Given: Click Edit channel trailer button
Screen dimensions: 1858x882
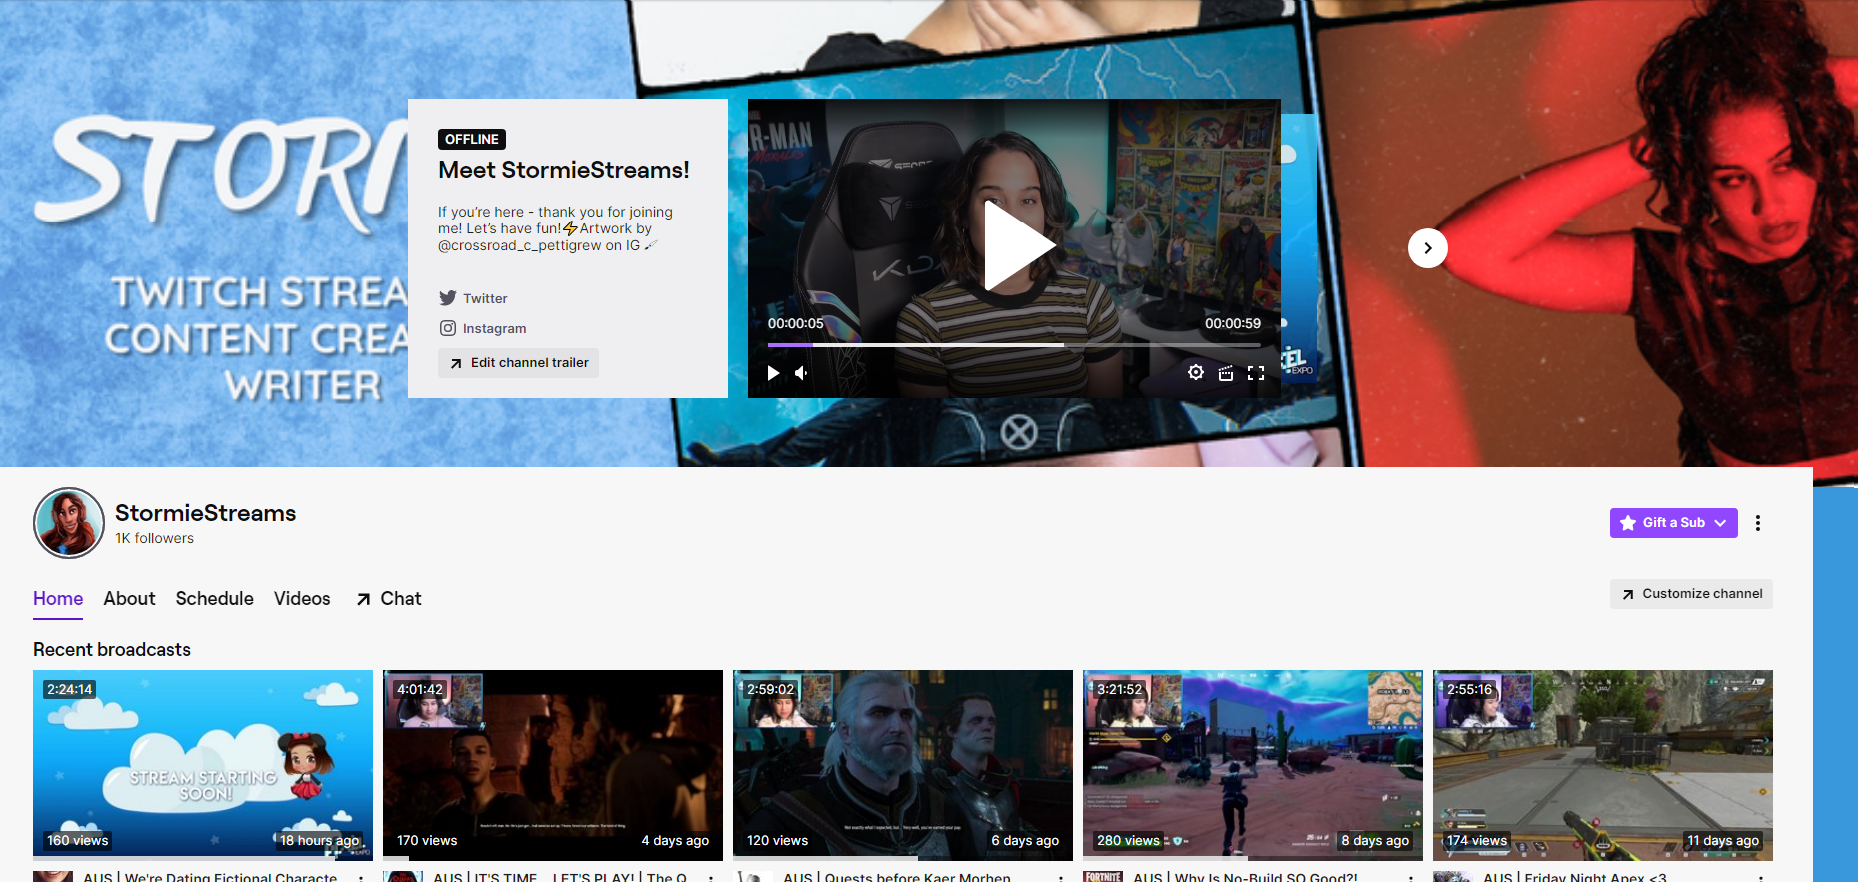Looking at the screenshot, I should click(x=518, y=363).
